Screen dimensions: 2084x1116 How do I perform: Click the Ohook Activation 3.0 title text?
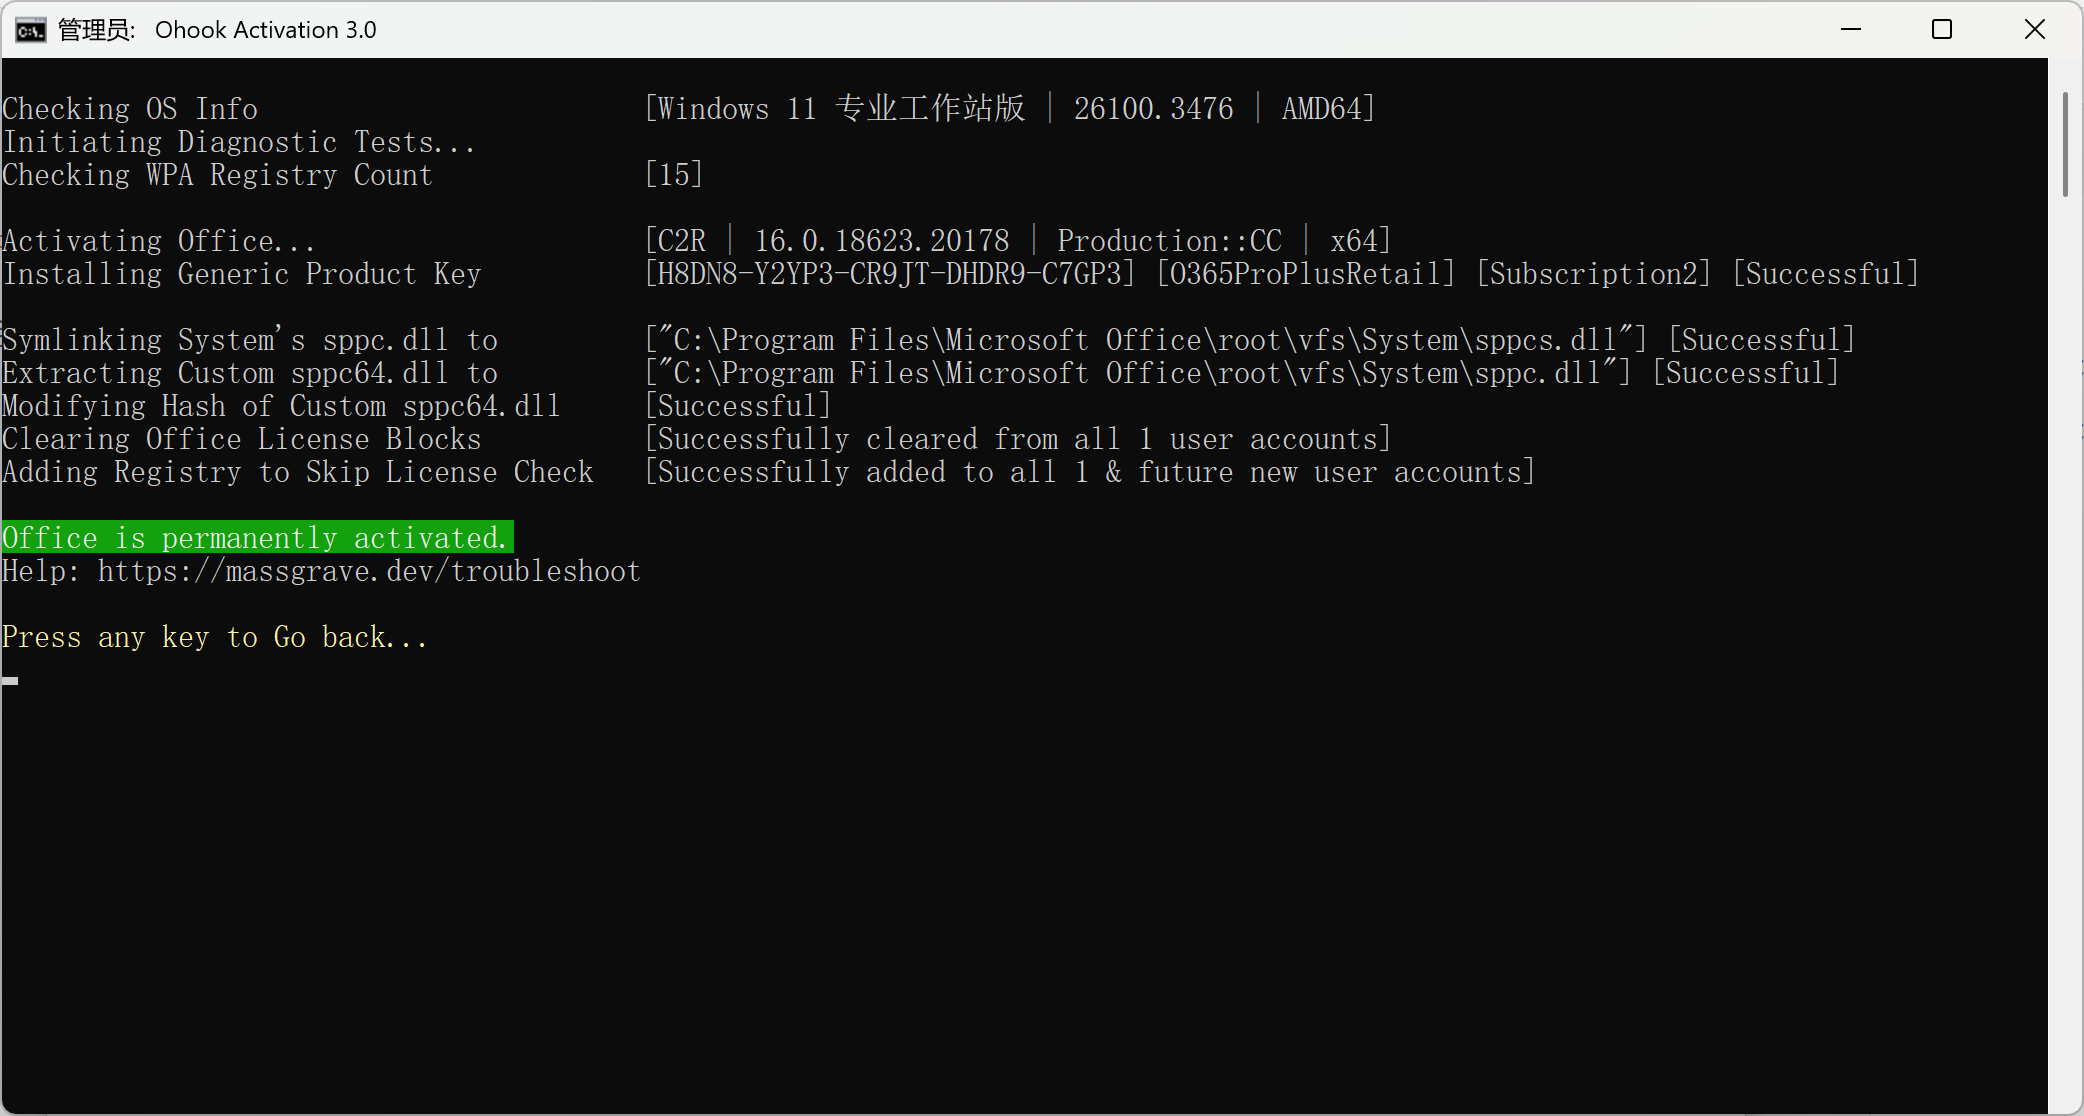pyautogui.click(x=265, y=30)
